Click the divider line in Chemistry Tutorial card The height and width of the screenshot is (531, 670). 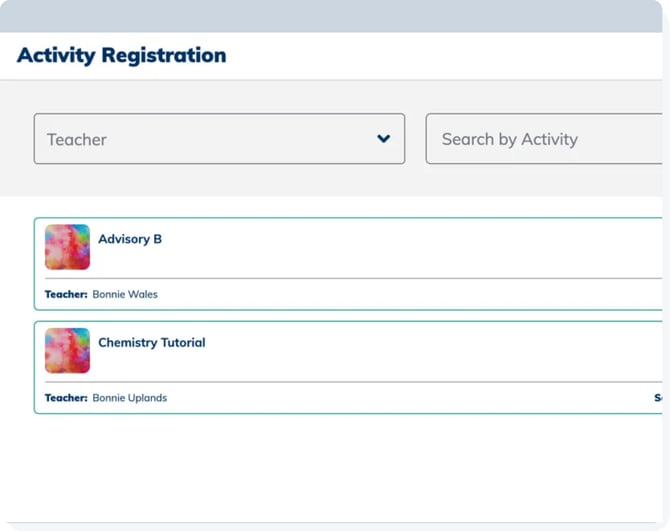tap(350, 381)
